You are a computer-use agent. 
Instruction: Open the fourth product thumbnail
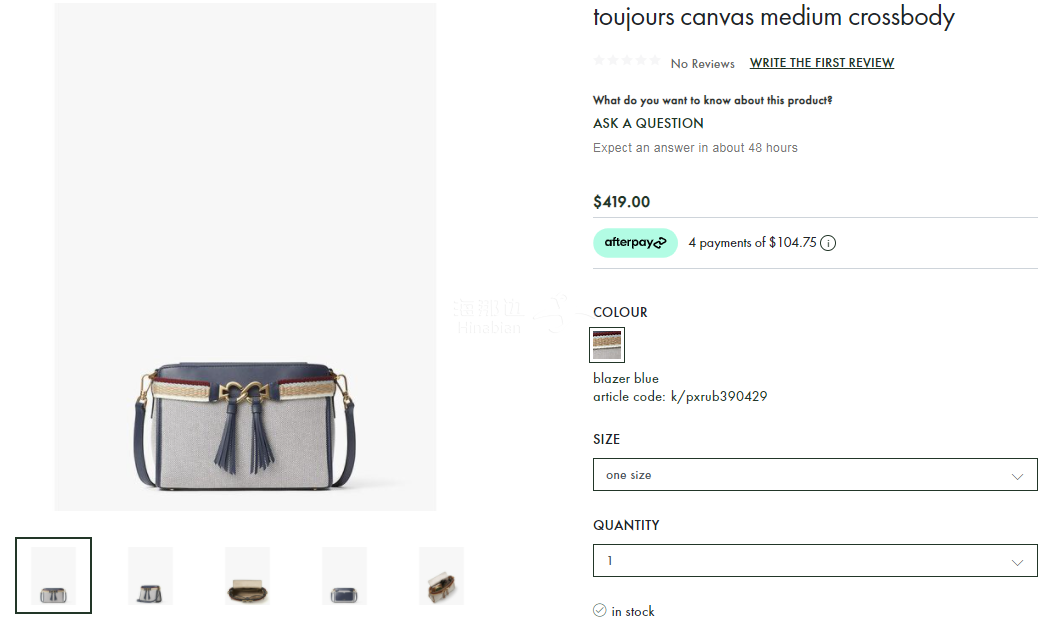point(344,575)
